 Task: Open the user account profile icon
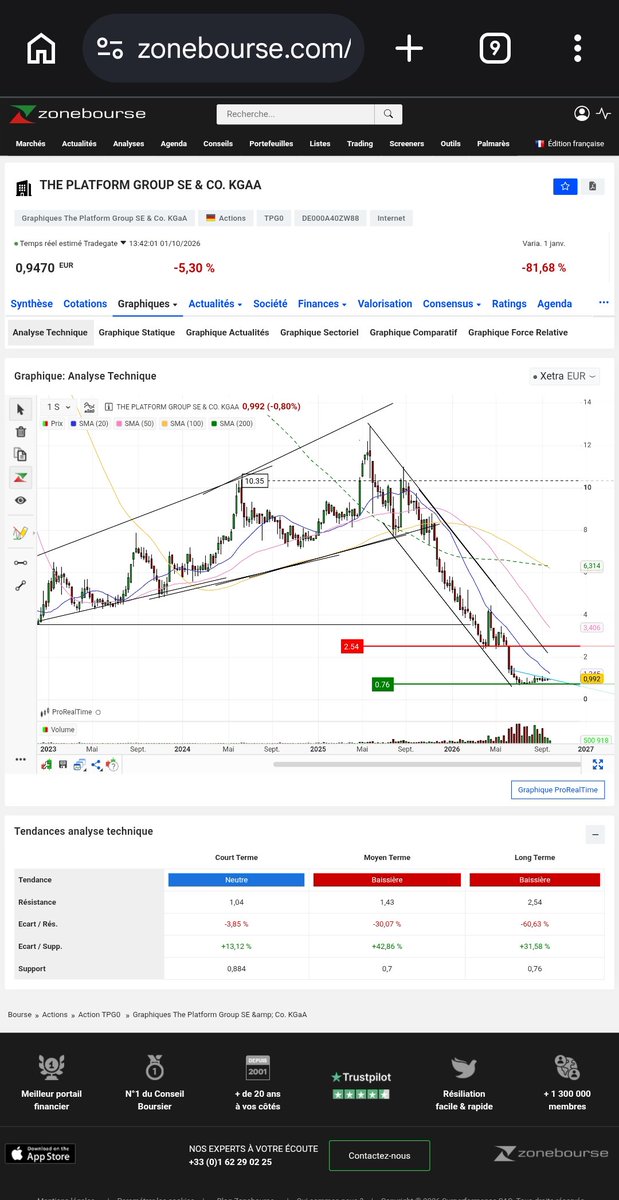tap(582, 114)
